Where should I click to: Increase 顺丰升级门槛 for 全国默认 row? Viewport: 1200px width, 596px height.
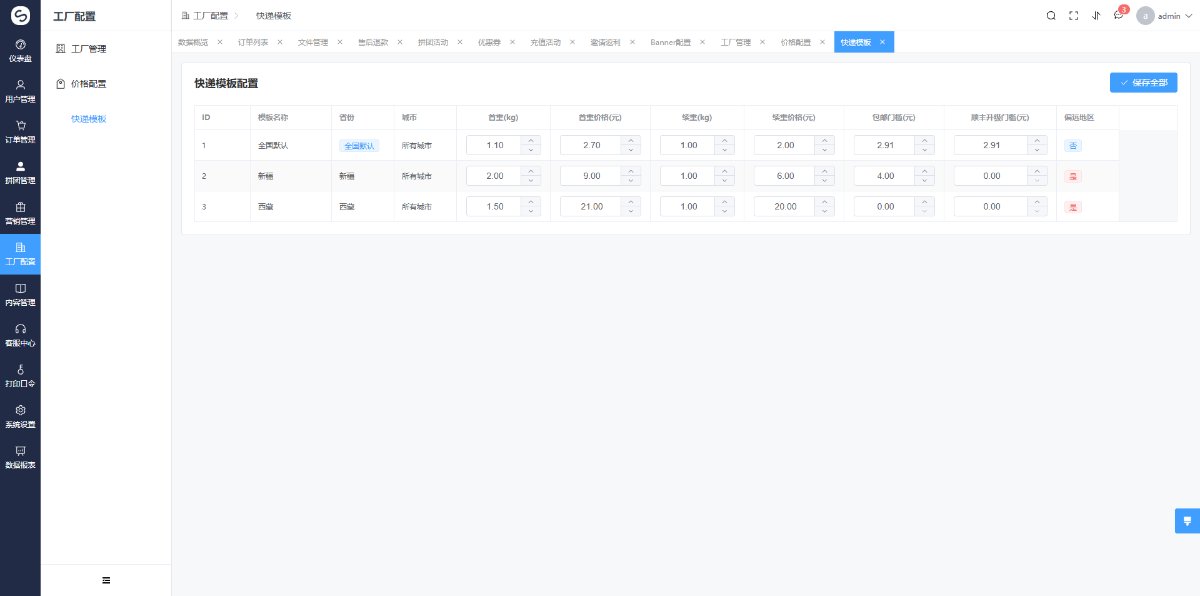1039,140
